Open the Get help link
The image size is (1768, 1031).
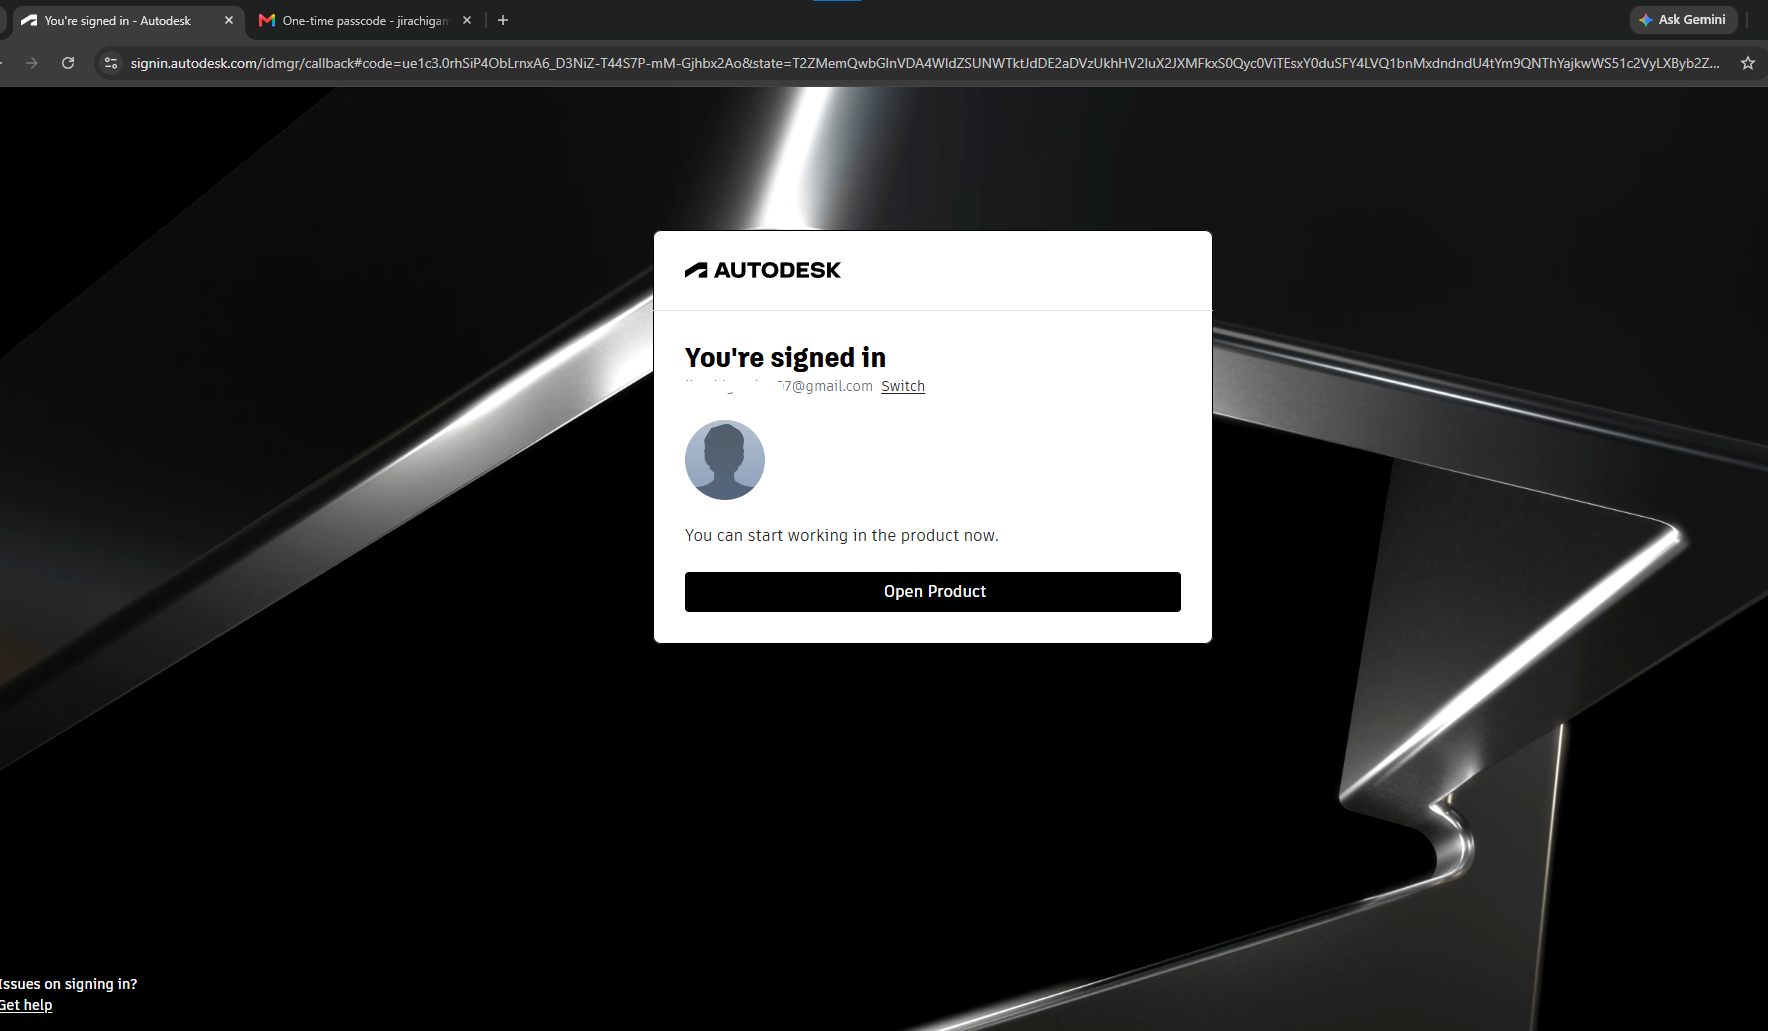pos(26,1005)
